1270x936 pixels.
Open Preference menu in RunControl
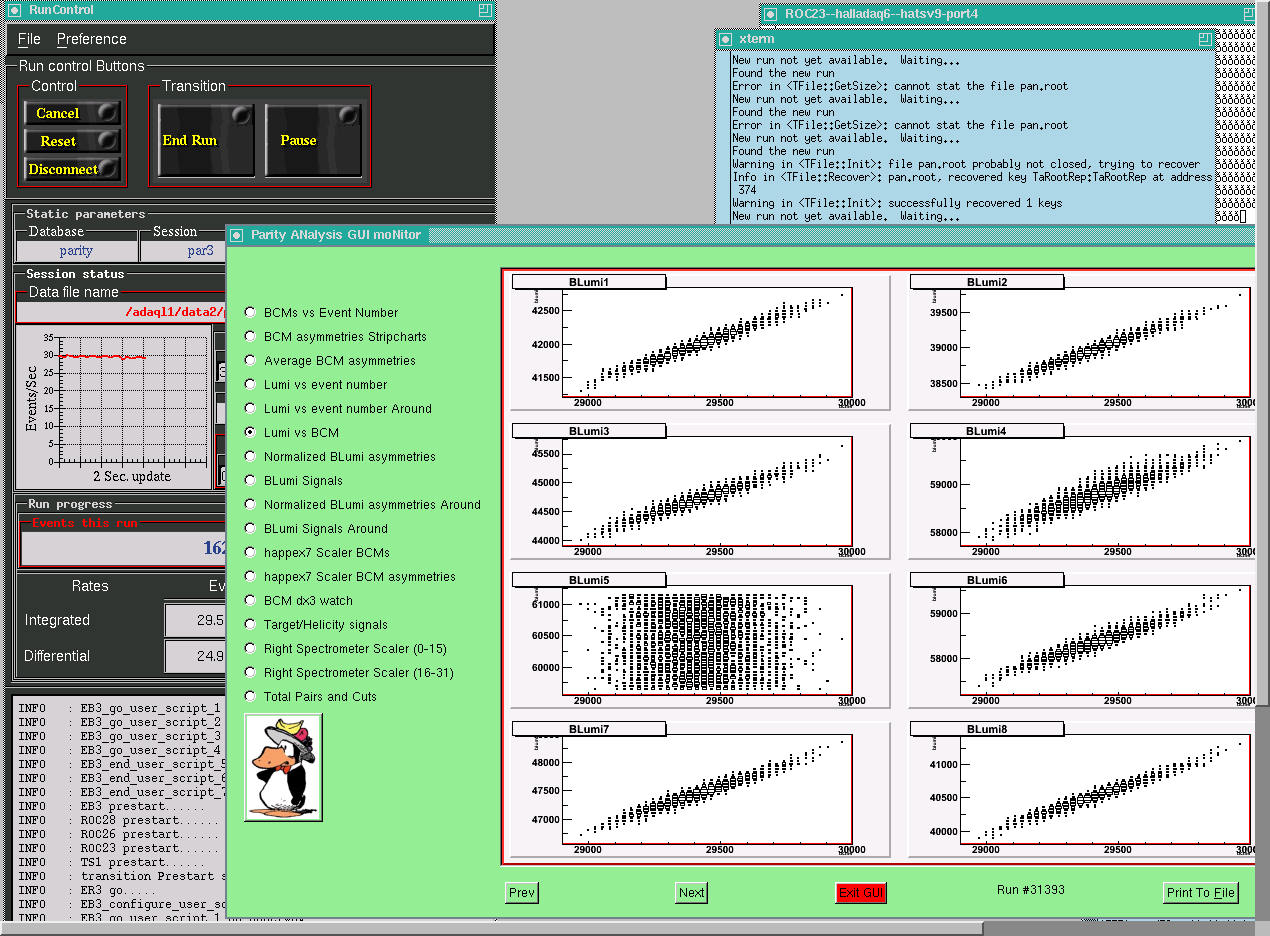(92, 39)
